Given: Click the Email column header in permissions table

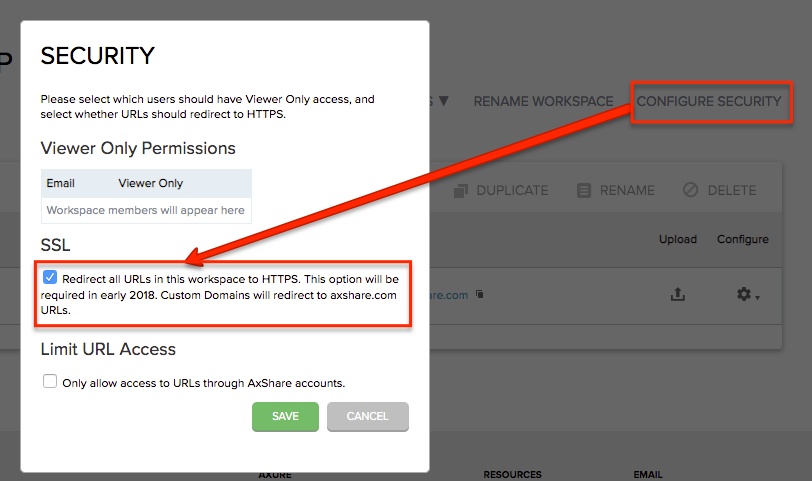Looking at the screenshot, I should 60,183.
